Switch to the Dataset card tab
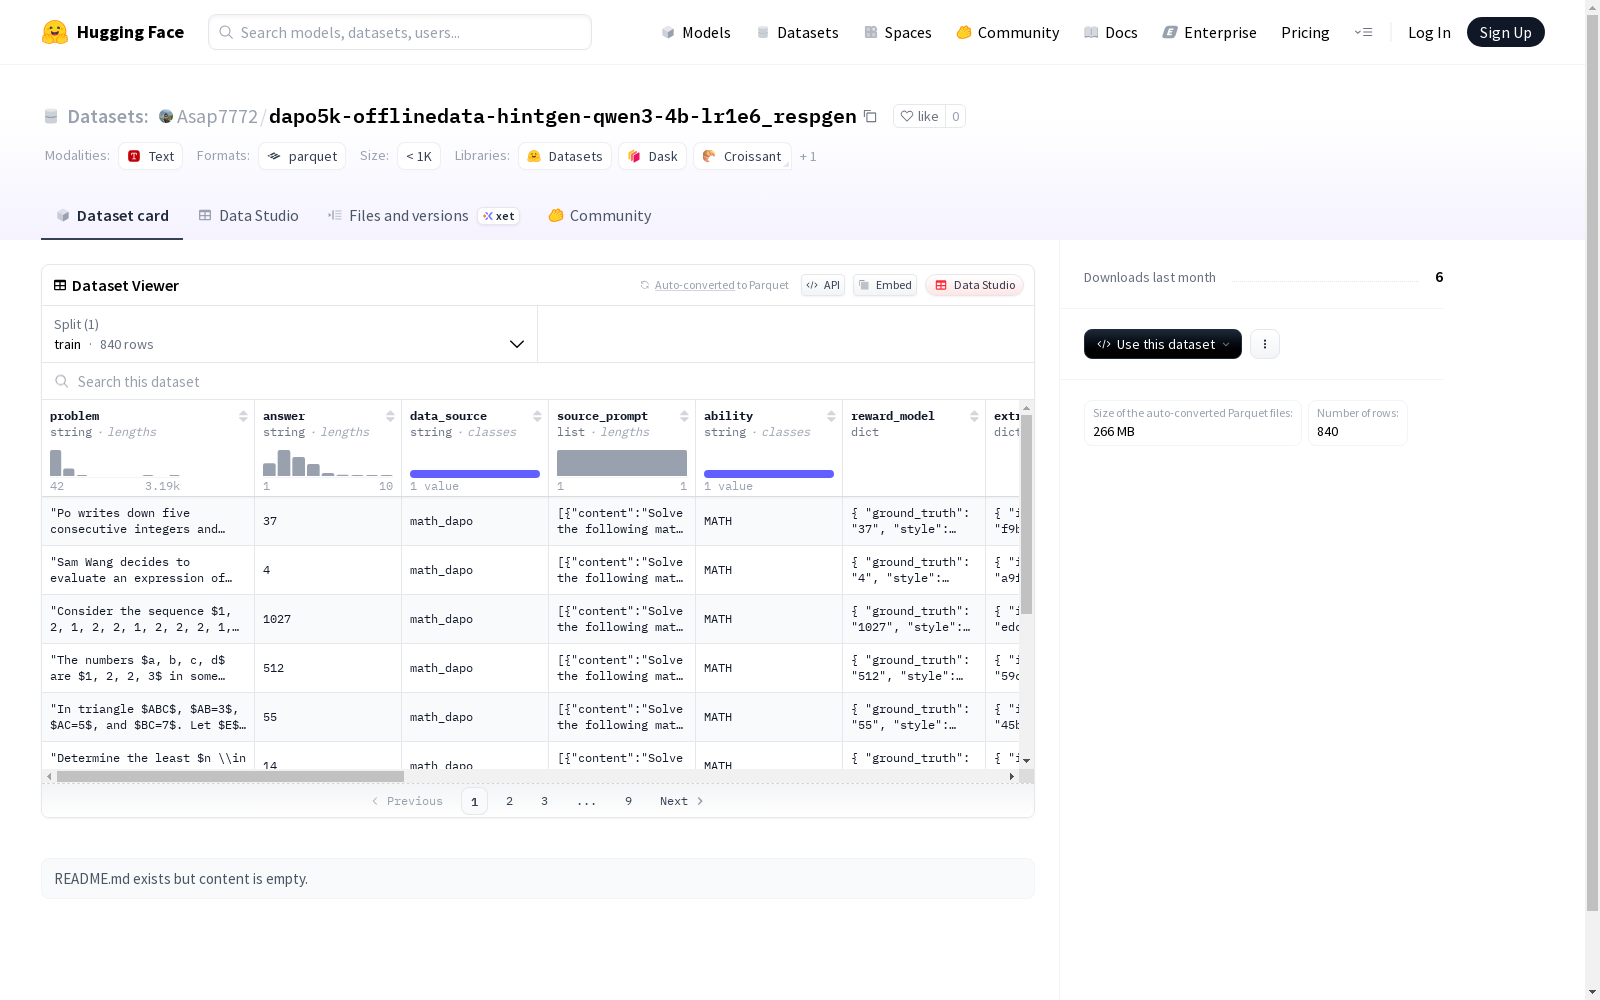 112,216
